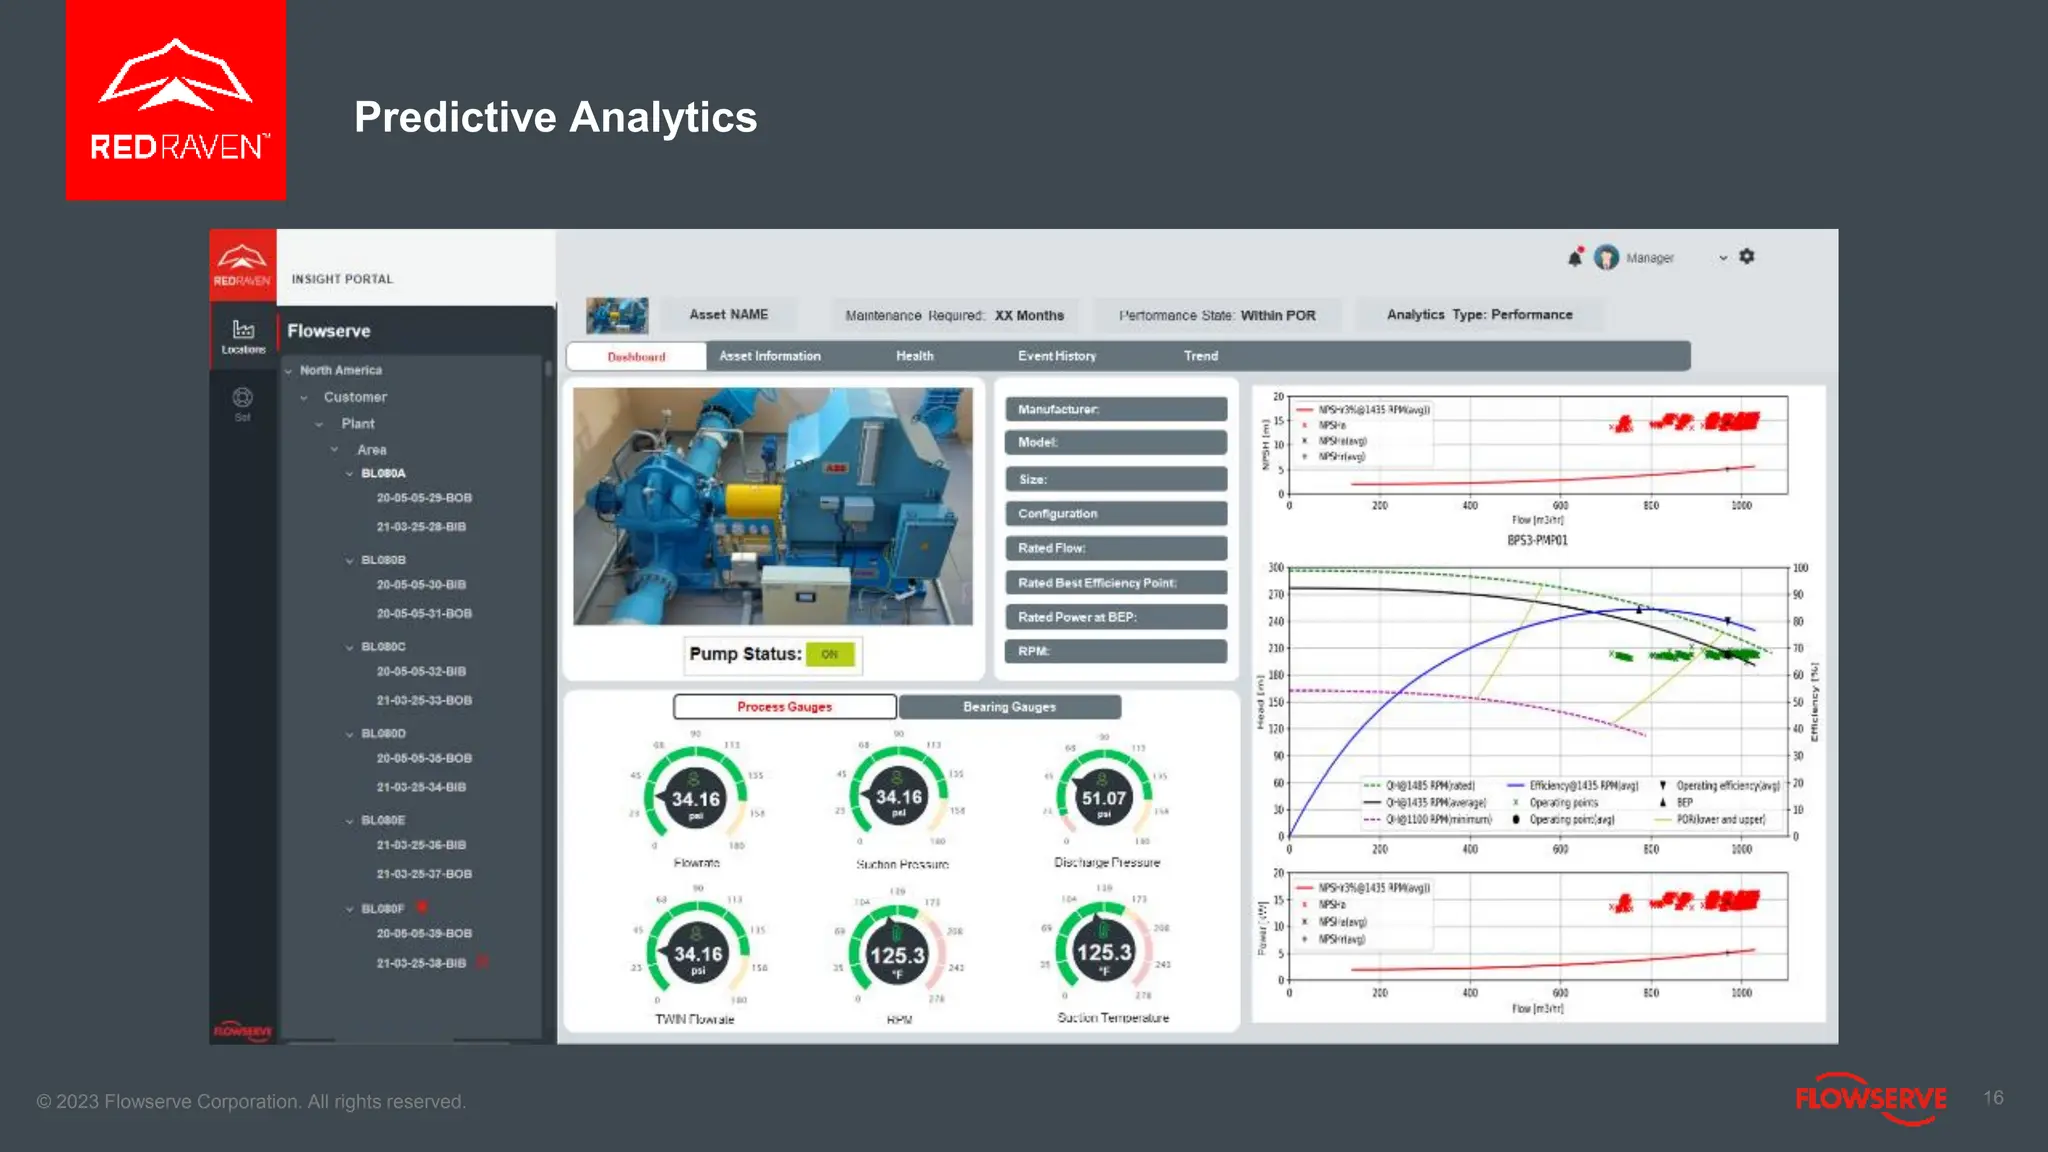Viewport: 2048px width, 1152px height.
Task: Open the notification bell alerts
Action: 1575,257
